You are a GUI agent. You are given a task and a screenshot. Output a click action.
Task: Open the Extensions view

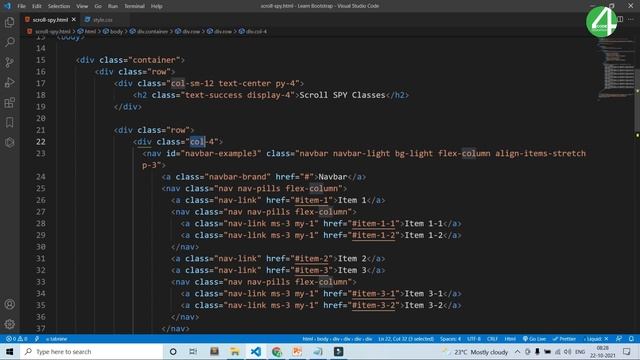click(x=10, y=102)
